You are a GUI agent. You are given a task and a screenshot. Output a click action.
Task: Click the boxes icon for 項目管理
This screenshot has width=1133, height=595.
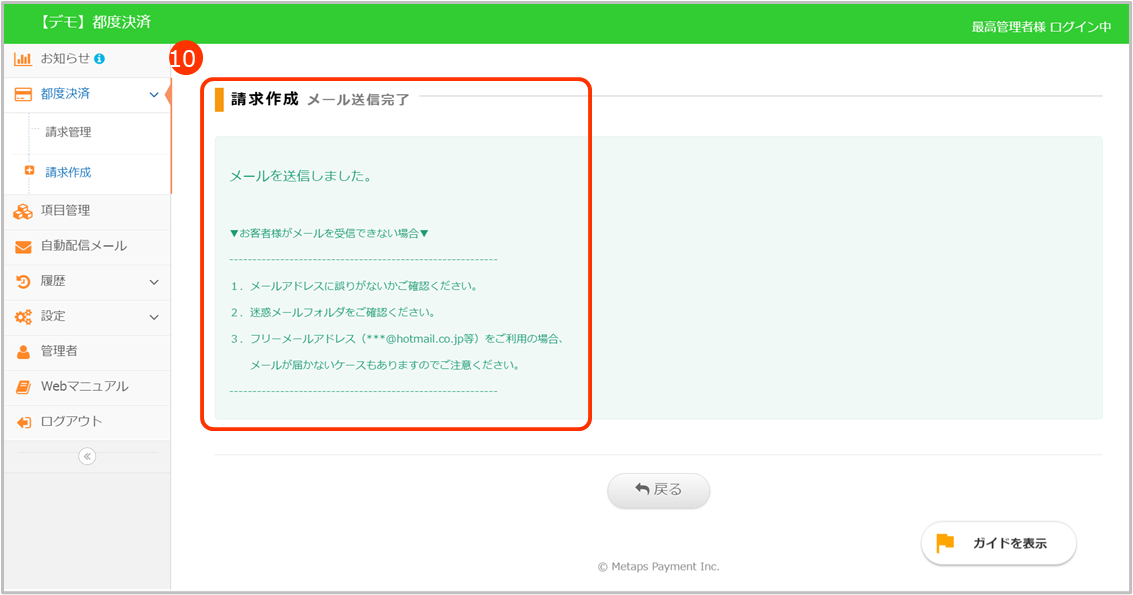click(x=23, y=211)
